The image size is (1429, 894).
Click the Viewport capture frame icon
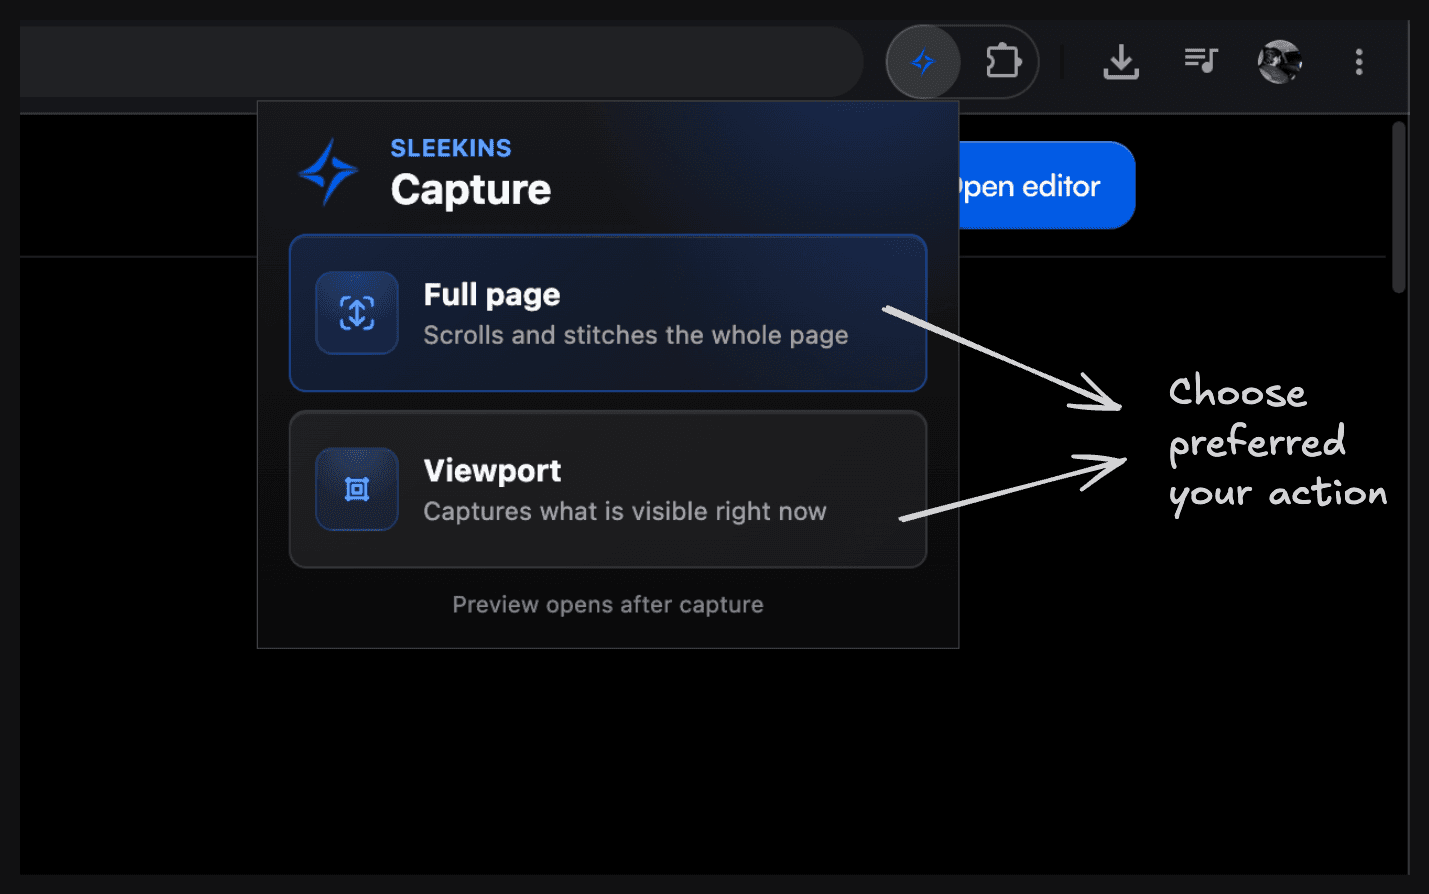pos(357,489)
